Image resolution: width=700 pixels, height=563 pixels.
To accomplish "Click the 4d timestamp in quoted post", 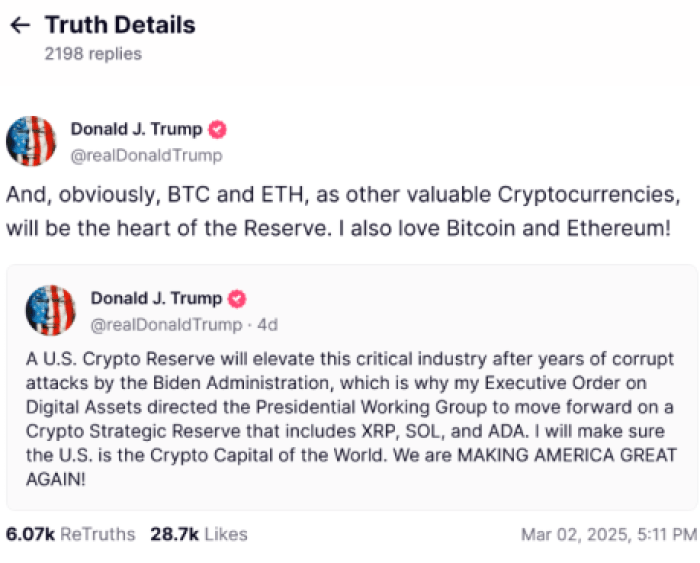I will 267,324.
